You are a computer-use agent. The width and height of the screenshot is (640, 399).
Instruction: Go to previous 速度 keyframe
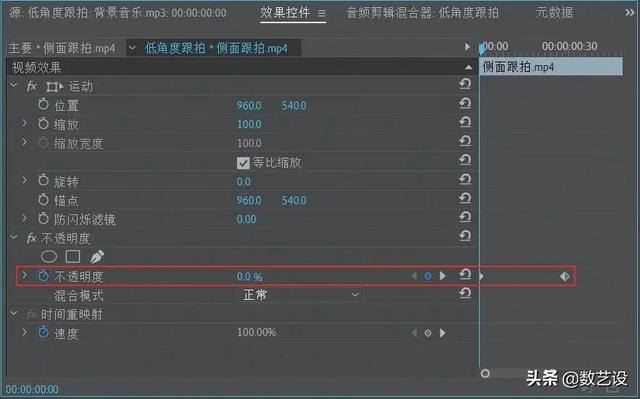(x=414, y=333)
